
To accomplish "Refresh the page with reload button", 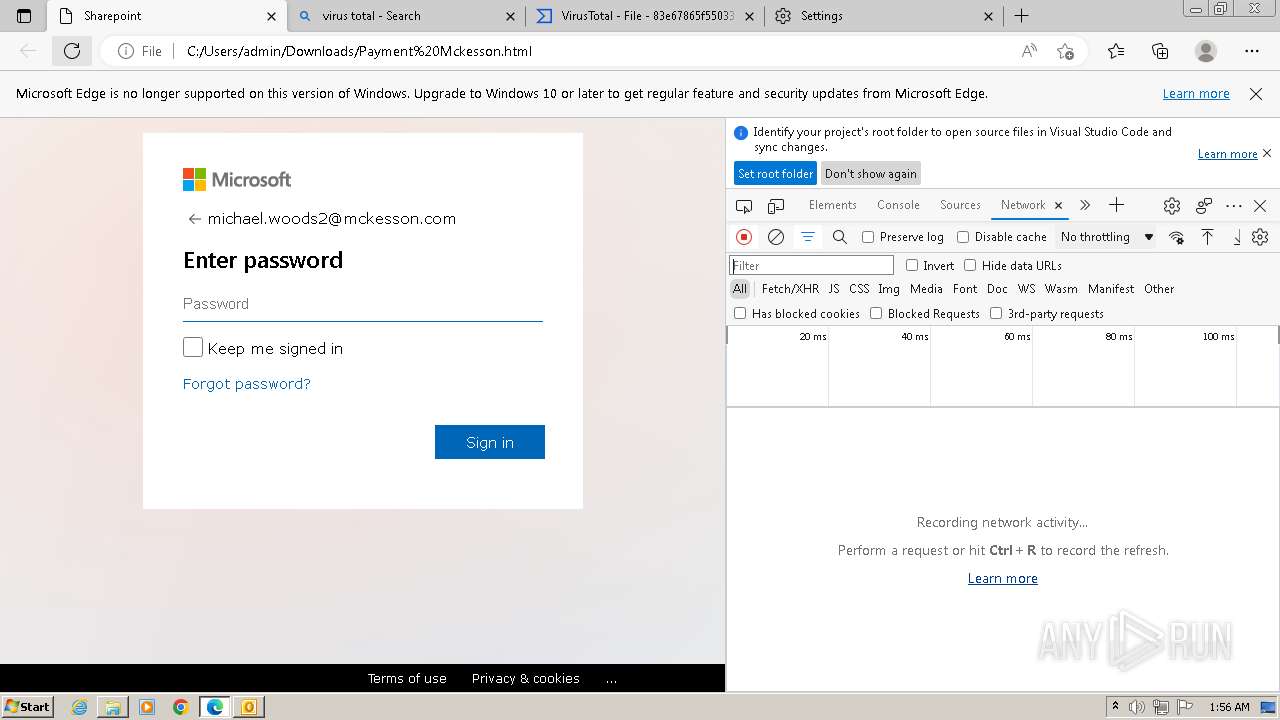I will pyautogui.click(x=72, y=51).
